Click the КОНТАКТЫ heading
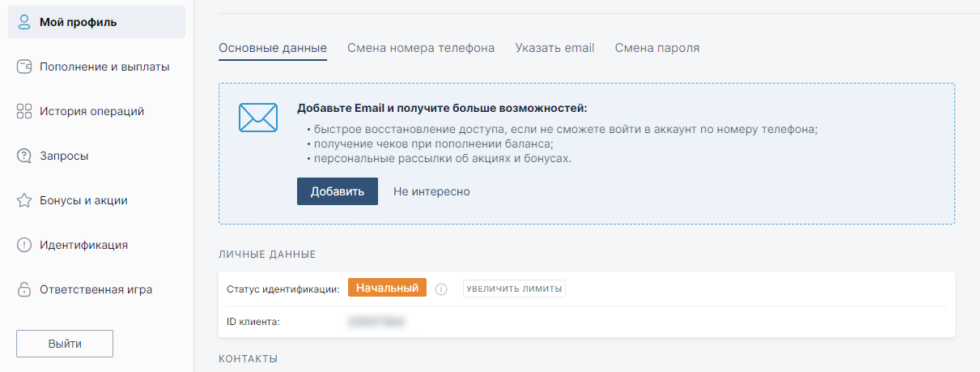The height and width of the screenshot is (372, 980). point(248,359)
